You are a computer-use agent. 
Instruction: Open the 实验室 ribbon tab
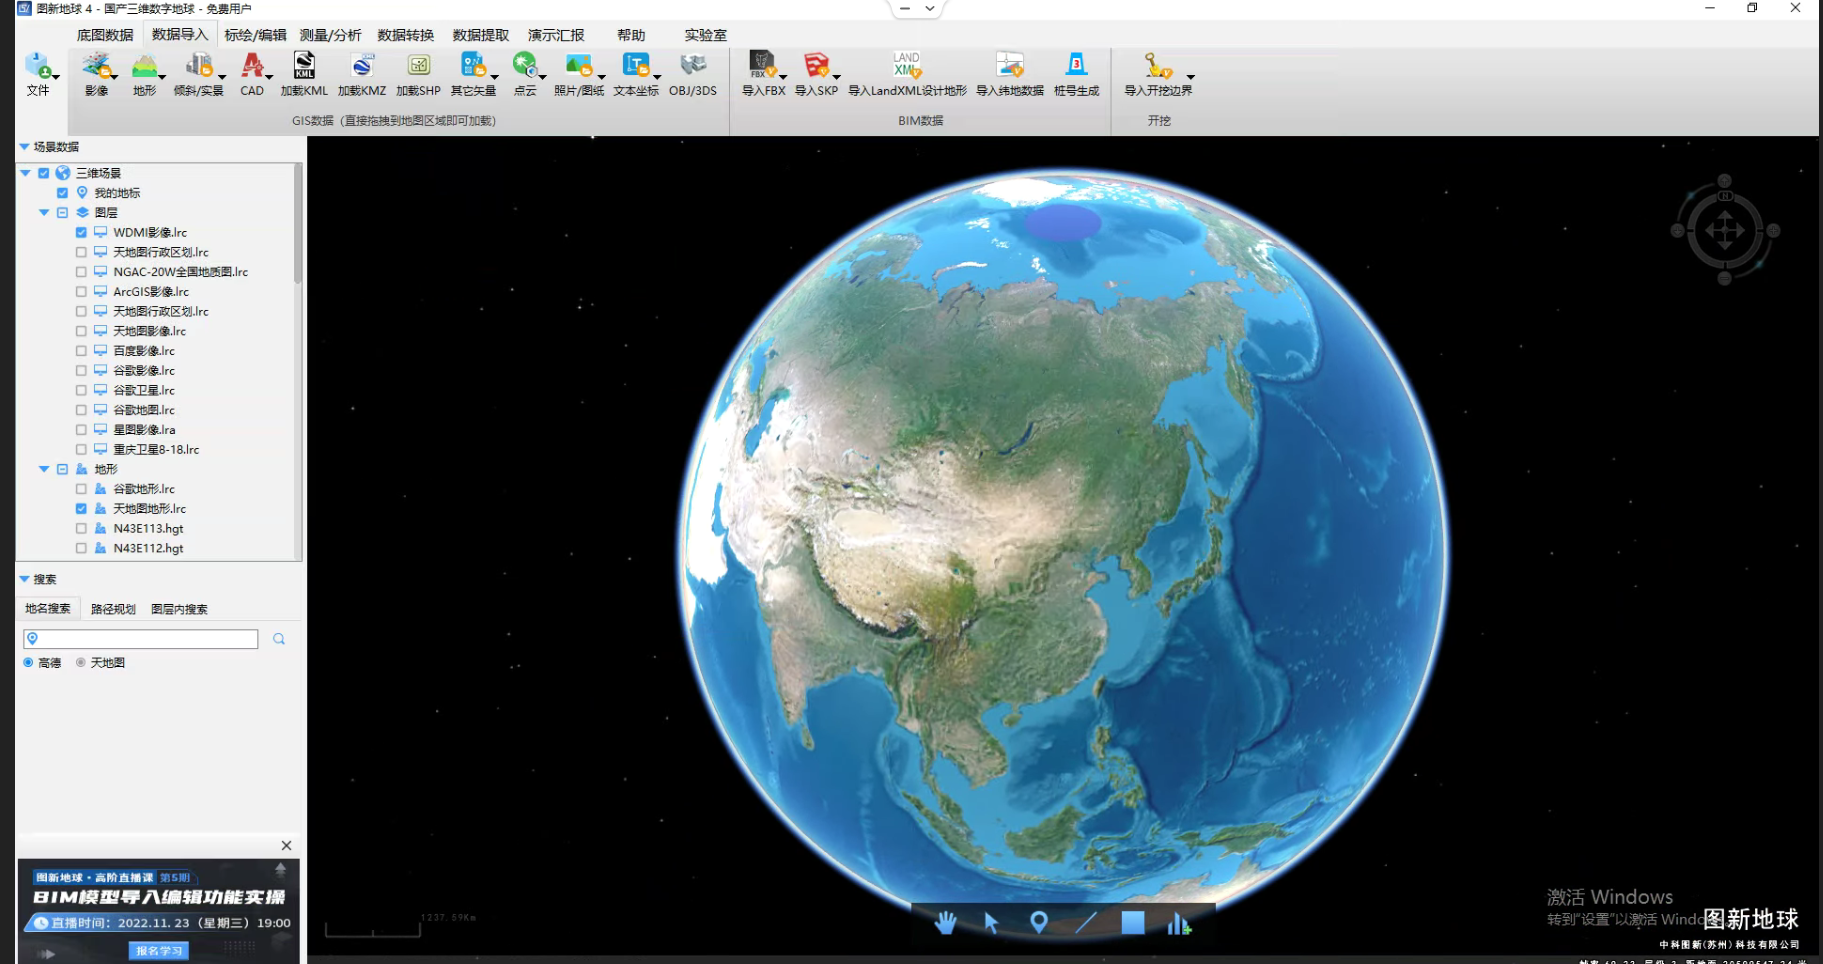click(x=705, y=35)
